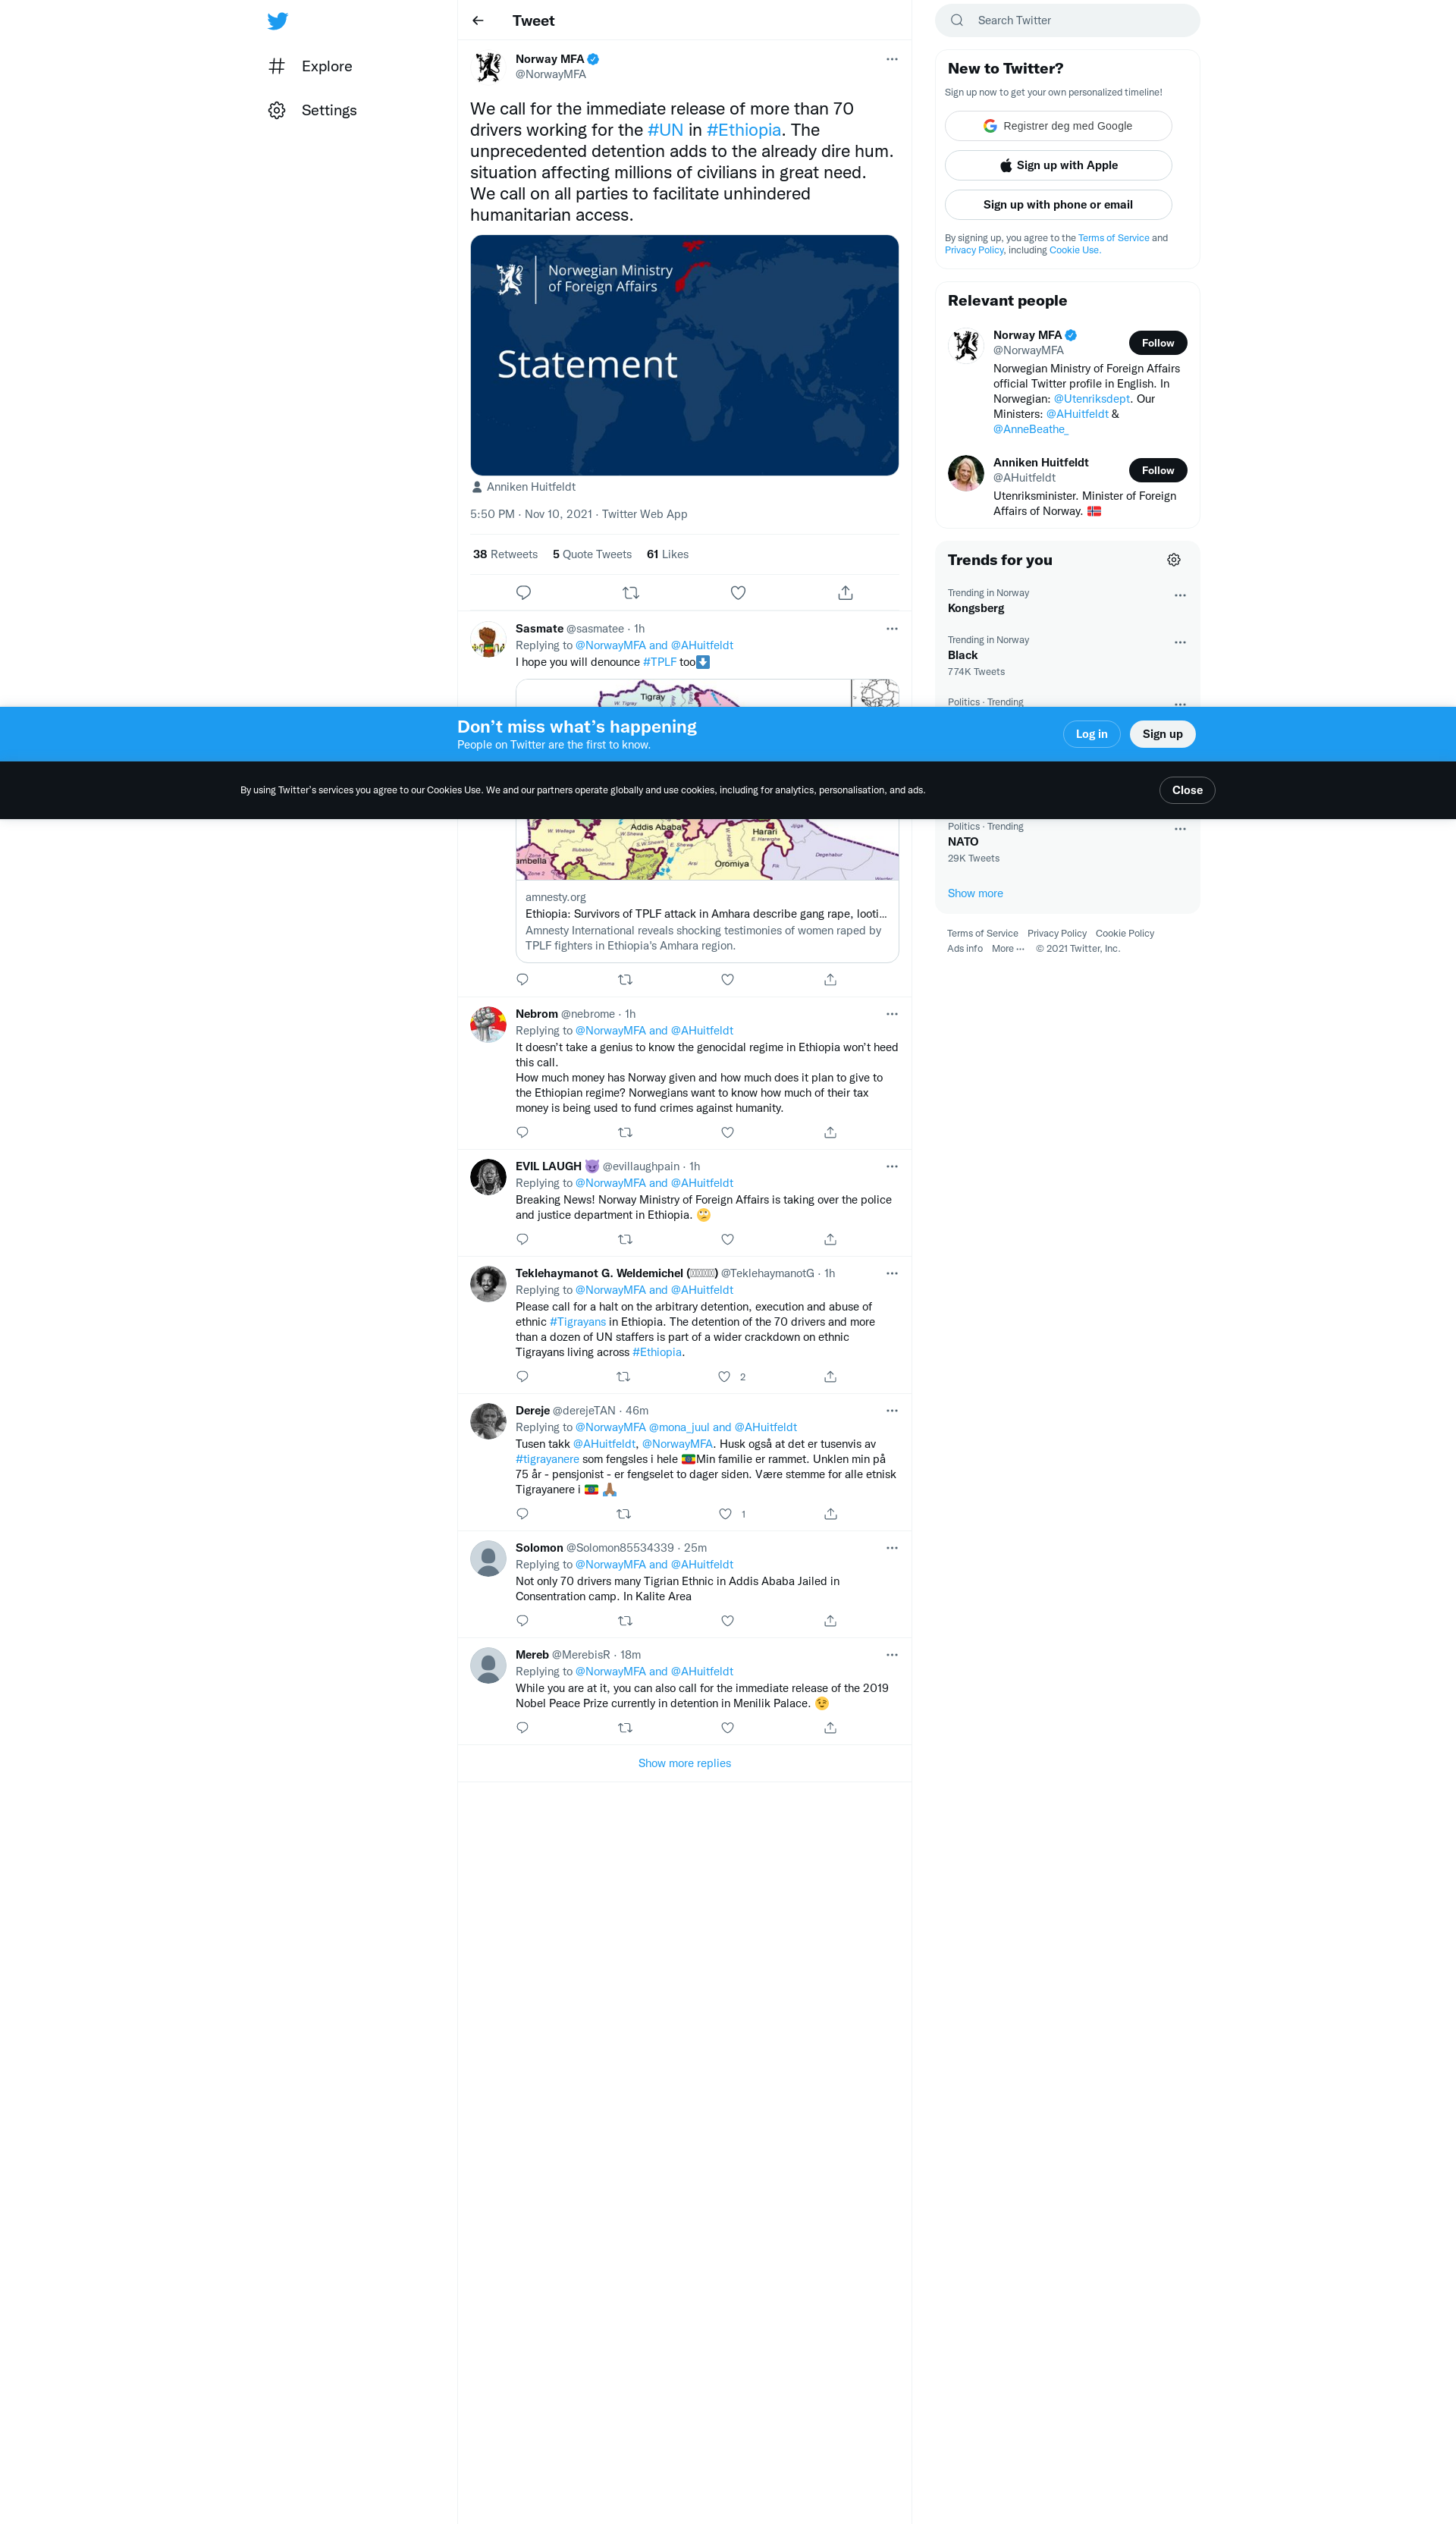
Task: Click the Twitter bird logo
Action: (278, 21)
